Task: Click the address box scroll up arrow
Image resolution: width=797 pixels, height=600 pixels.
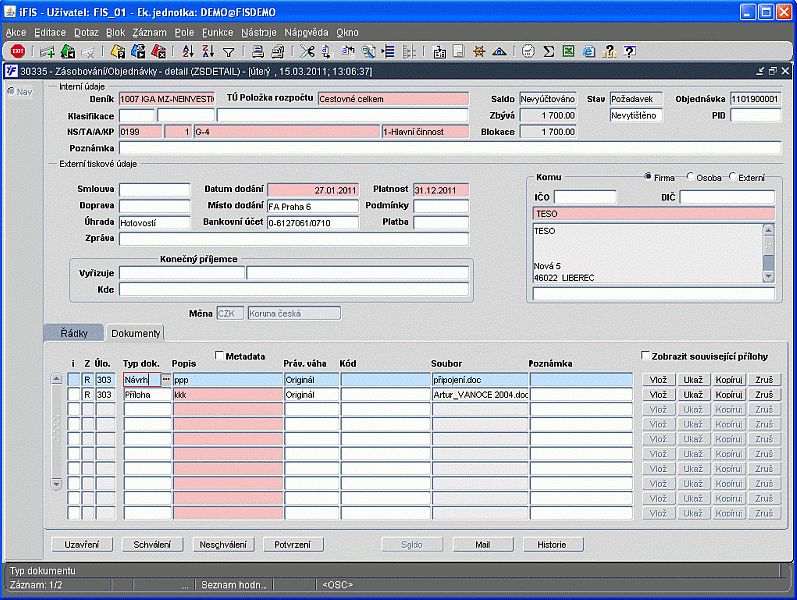Action: click(769, 230)
